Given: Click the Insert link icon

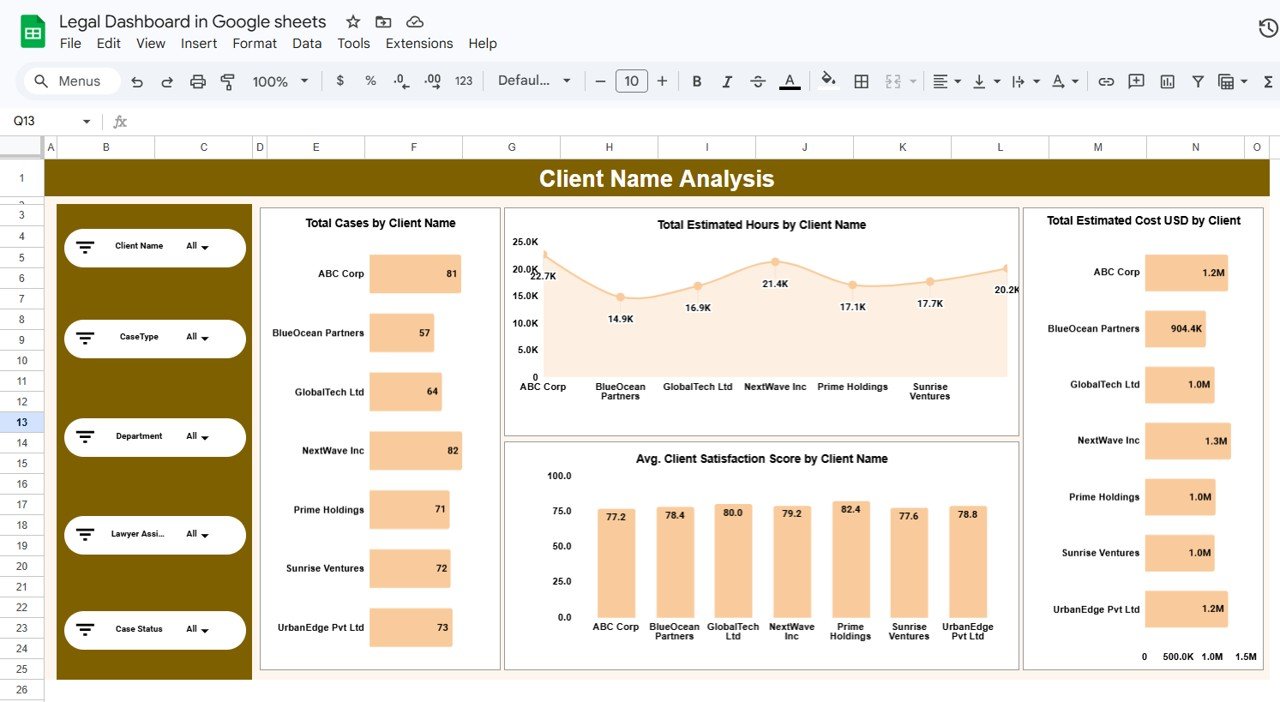Looking at the screenshot, I should (x=1107, y=81).
